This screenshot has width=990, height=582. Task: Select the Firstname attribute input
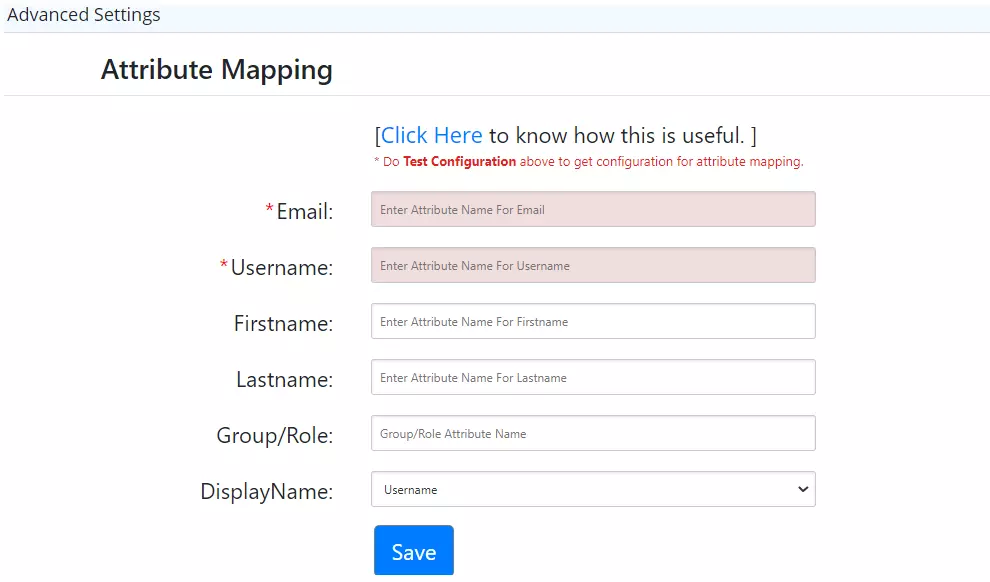click(593, 321)
